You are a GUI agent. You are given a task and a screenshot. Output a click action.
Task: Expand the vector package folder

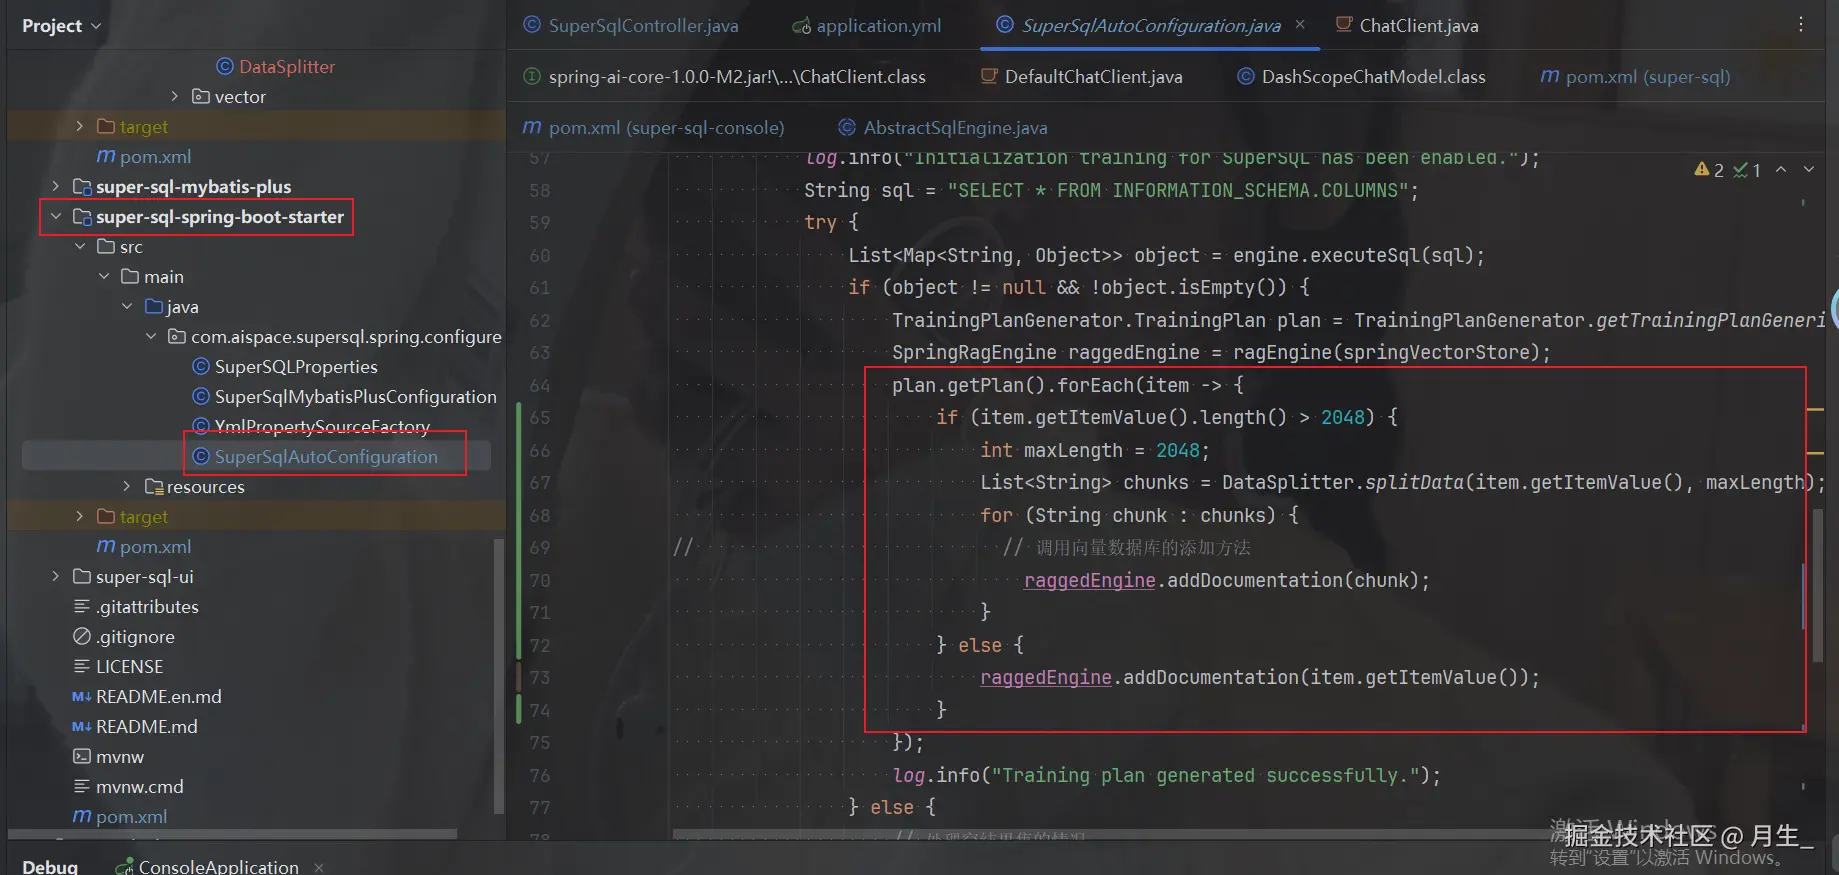[x=175, y=97]
